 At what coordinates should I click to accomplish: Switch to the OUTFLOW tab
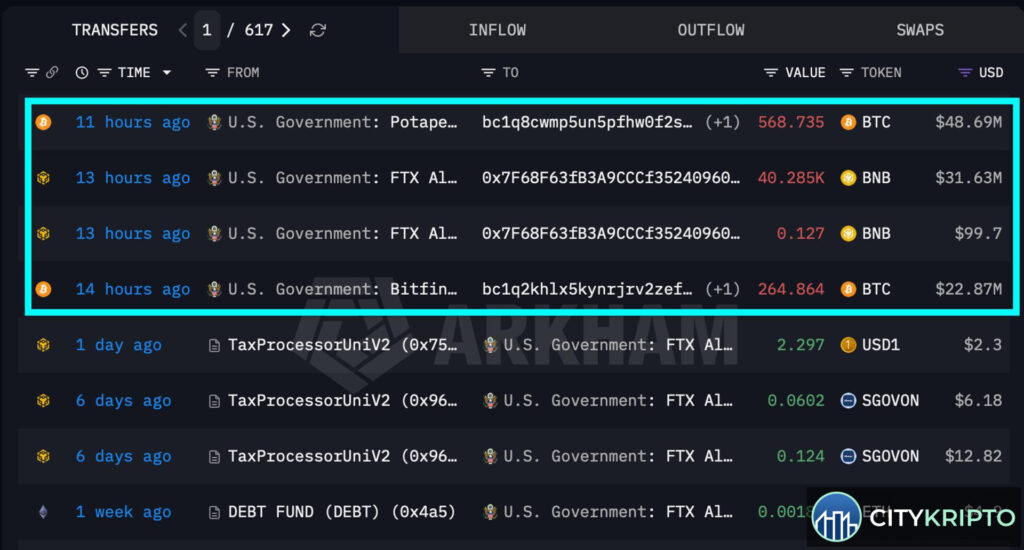coord(711,30)
